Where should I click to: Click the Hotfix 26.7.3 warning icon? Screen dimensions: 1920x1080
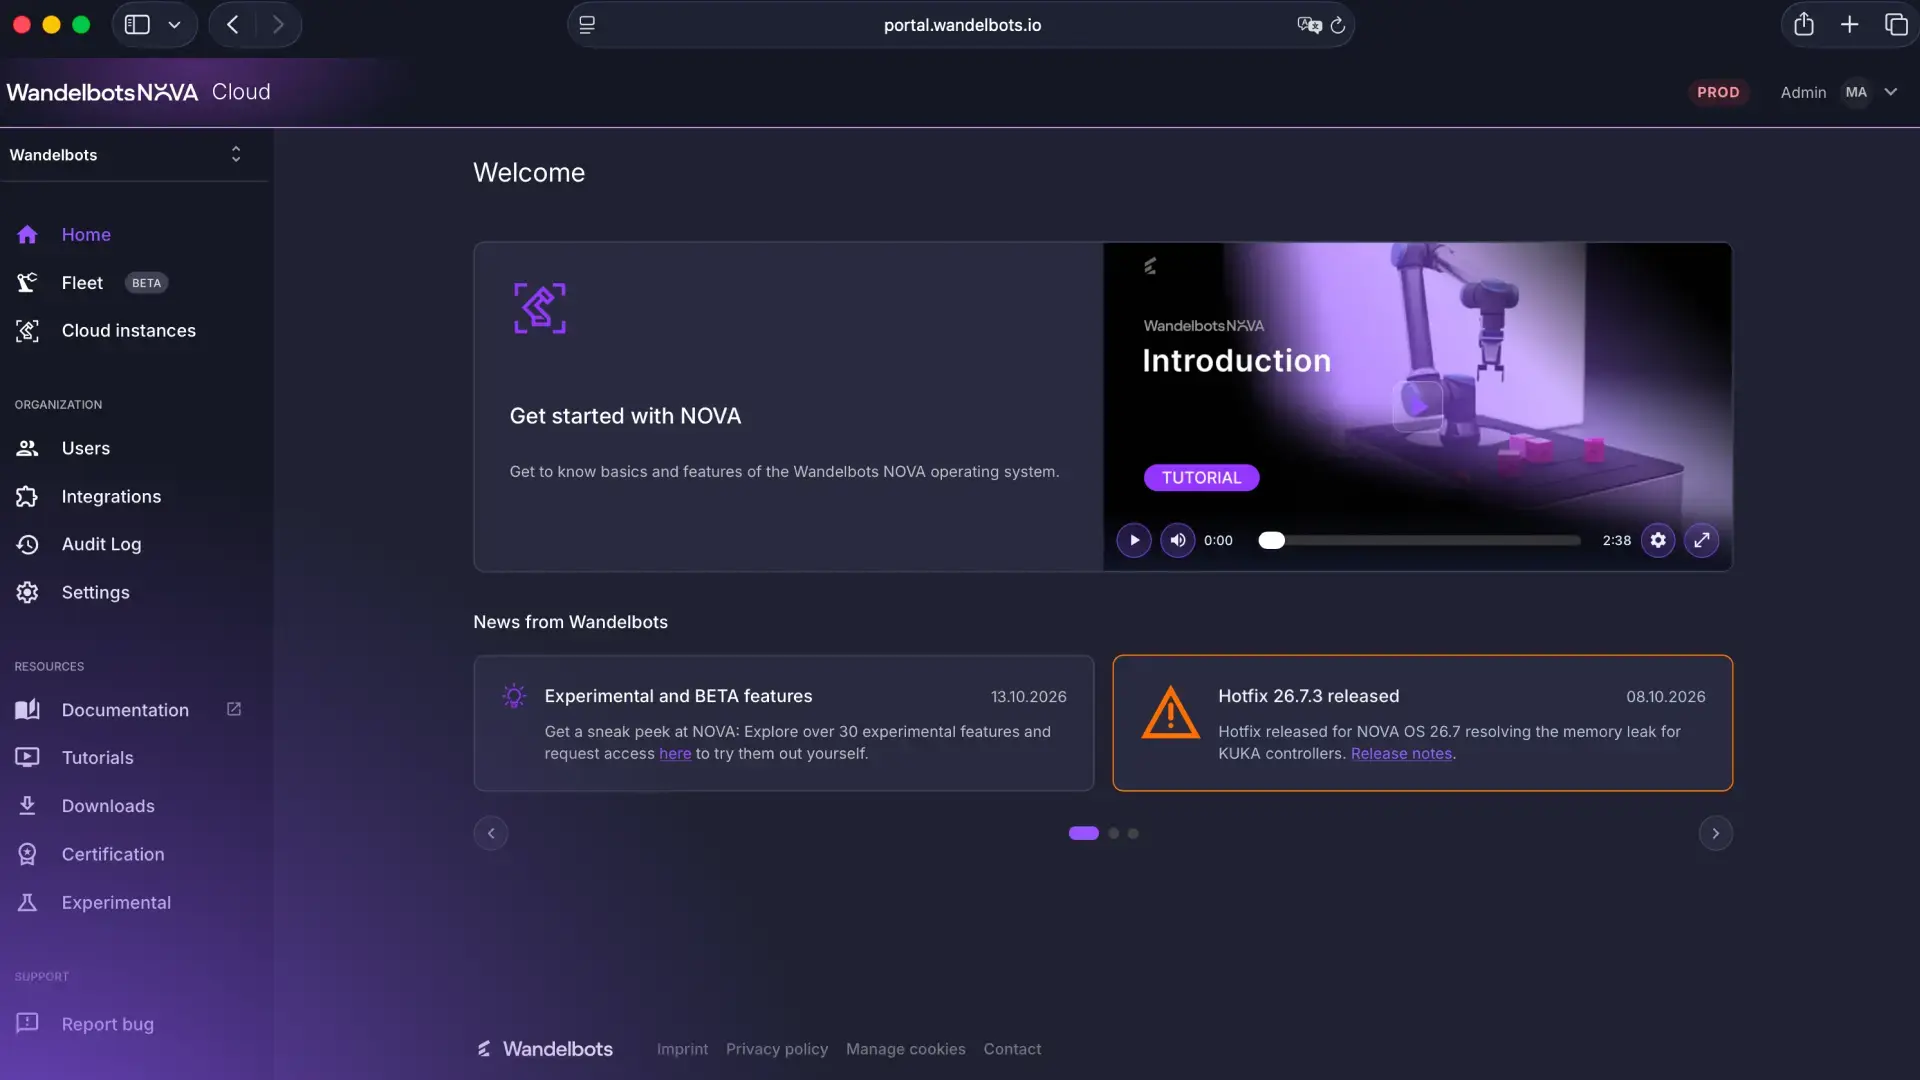point(1171,713)
